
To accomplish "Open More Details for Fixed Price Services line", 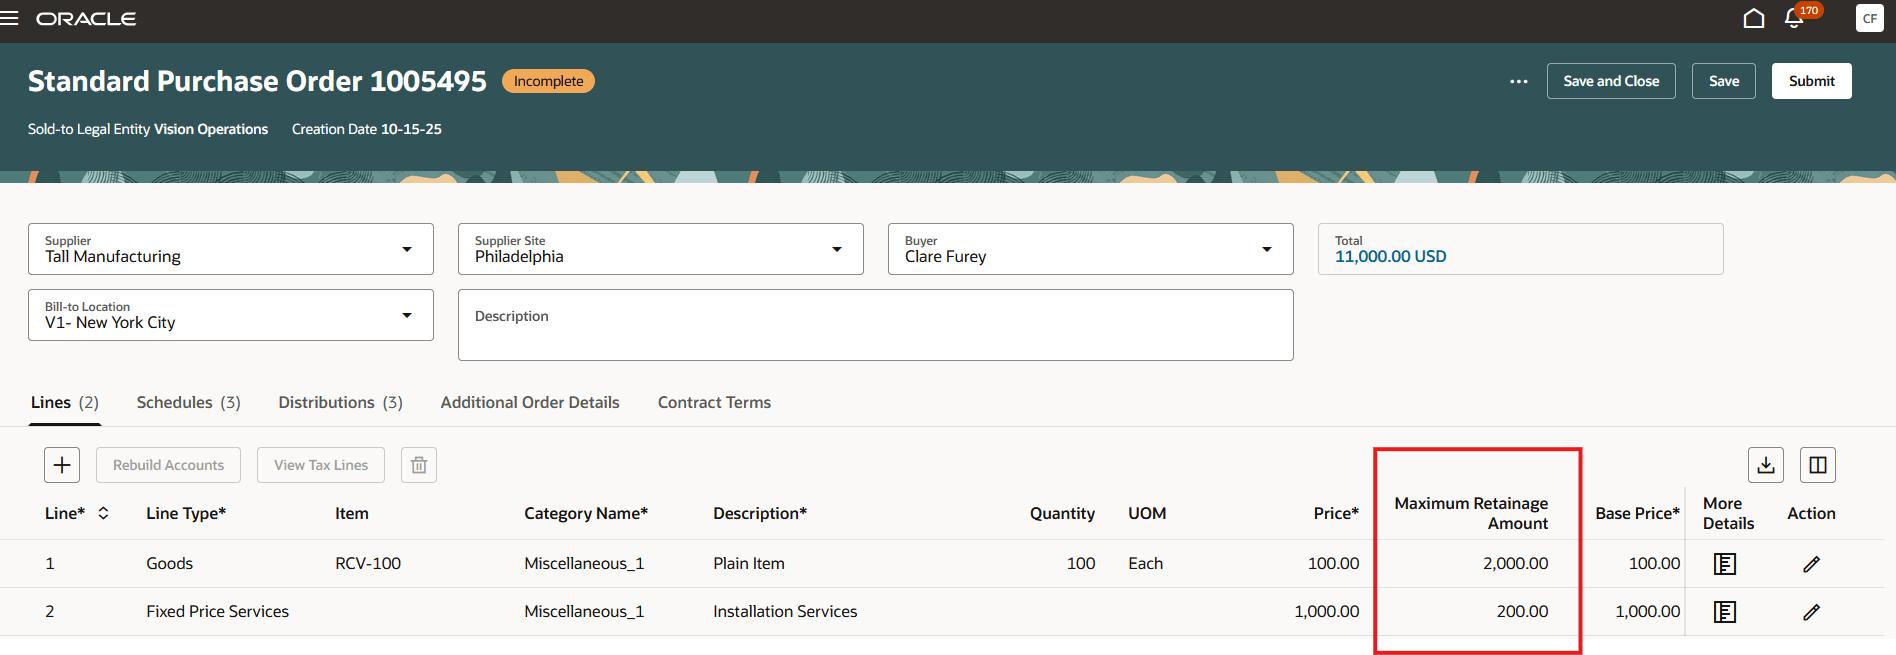I will 1725,612.
